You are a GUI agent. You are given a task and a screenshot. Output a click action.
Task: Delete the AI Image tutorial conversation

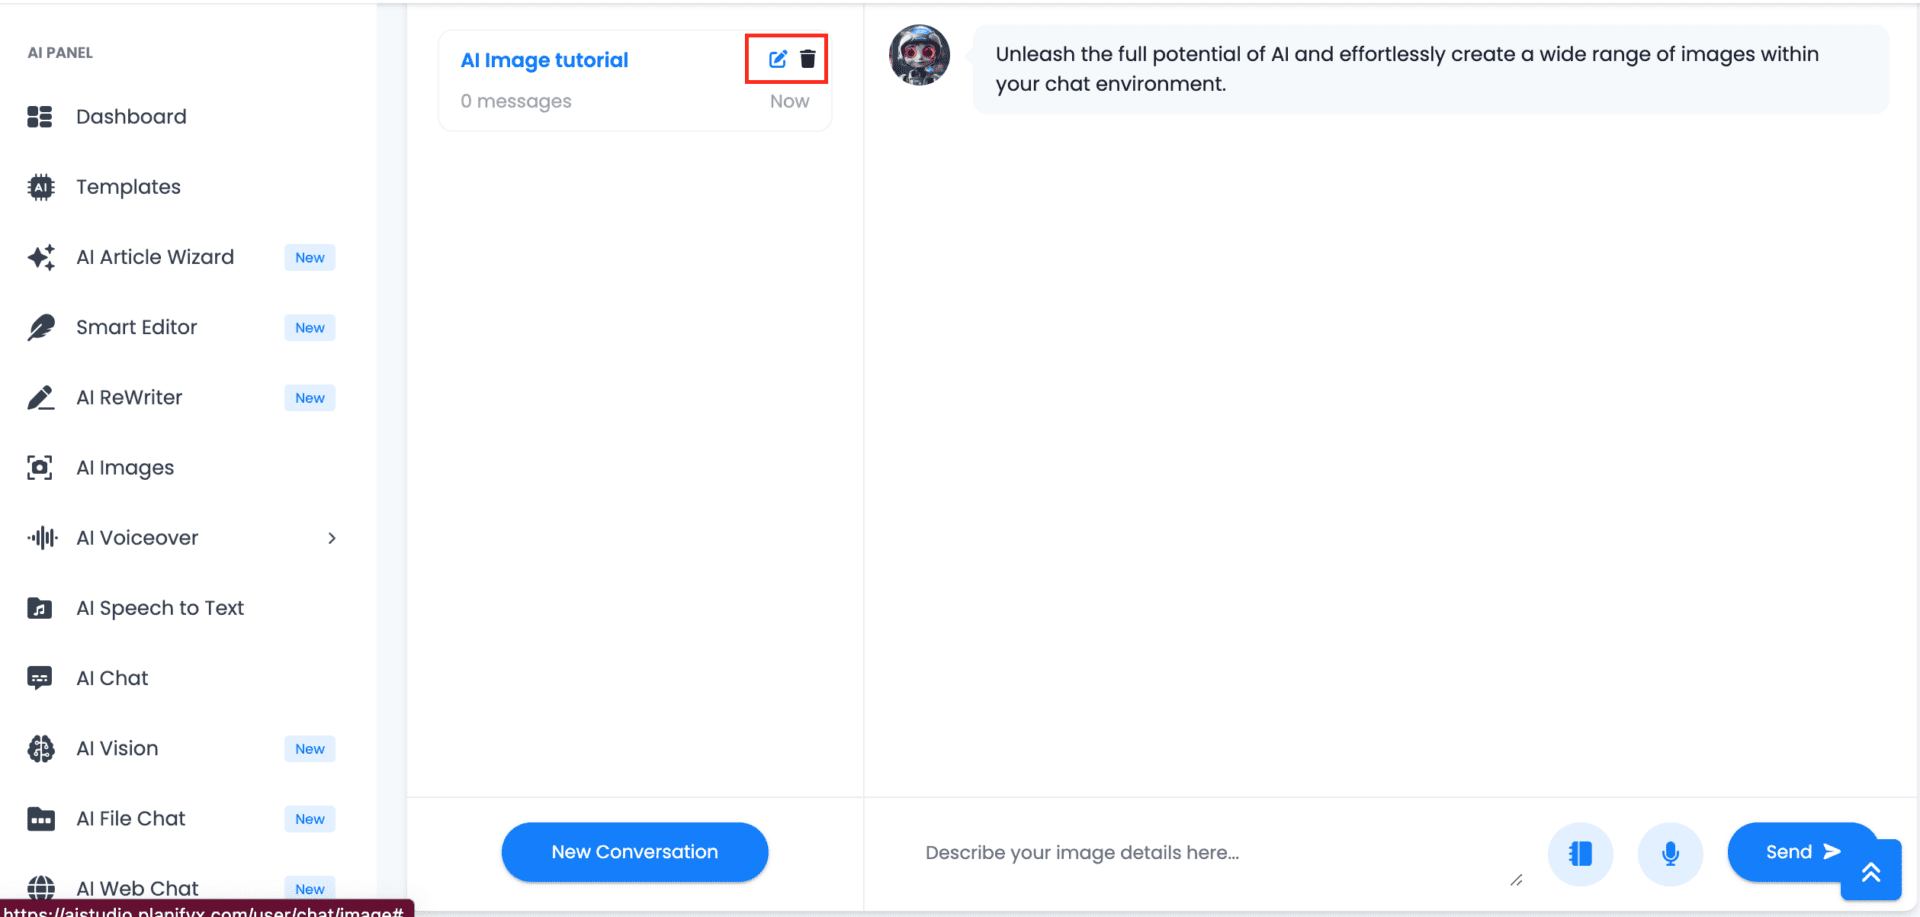[x=808, y=59]
